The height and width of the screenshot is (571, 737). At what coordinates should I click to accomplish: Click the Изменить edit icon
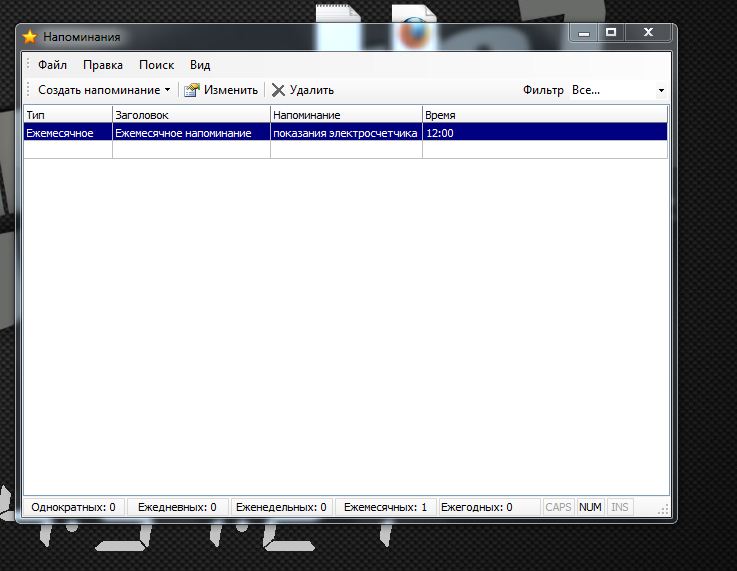coord(191,90)
